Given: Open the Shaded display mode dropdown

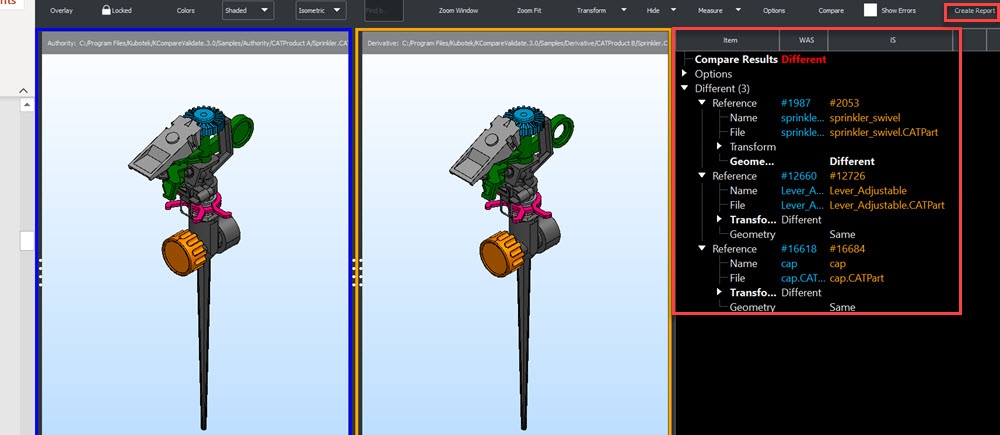Looking at the screenshot, I should pos(248,10).
